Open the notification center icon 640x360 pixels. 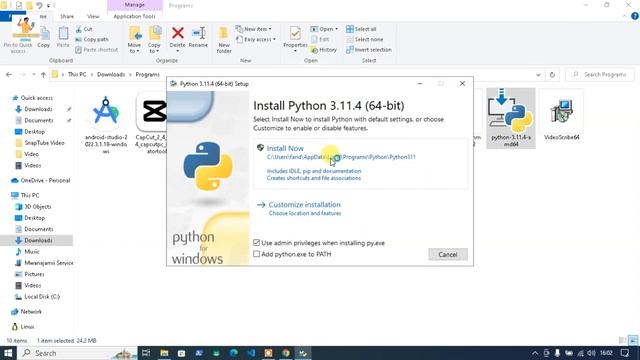624,353
